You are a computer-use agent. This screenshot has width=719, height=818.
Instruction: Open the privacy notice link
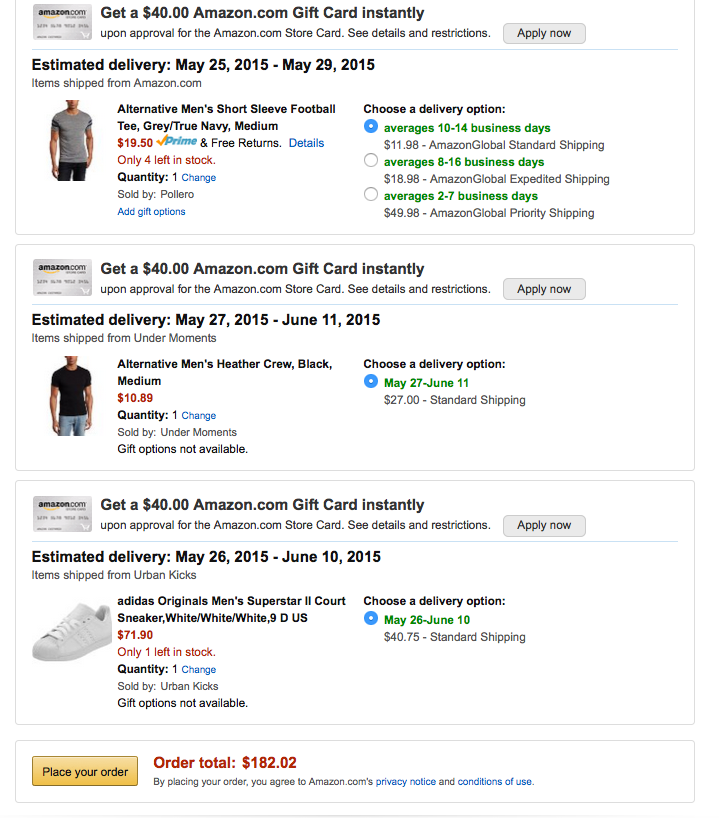tap(405, 782)
